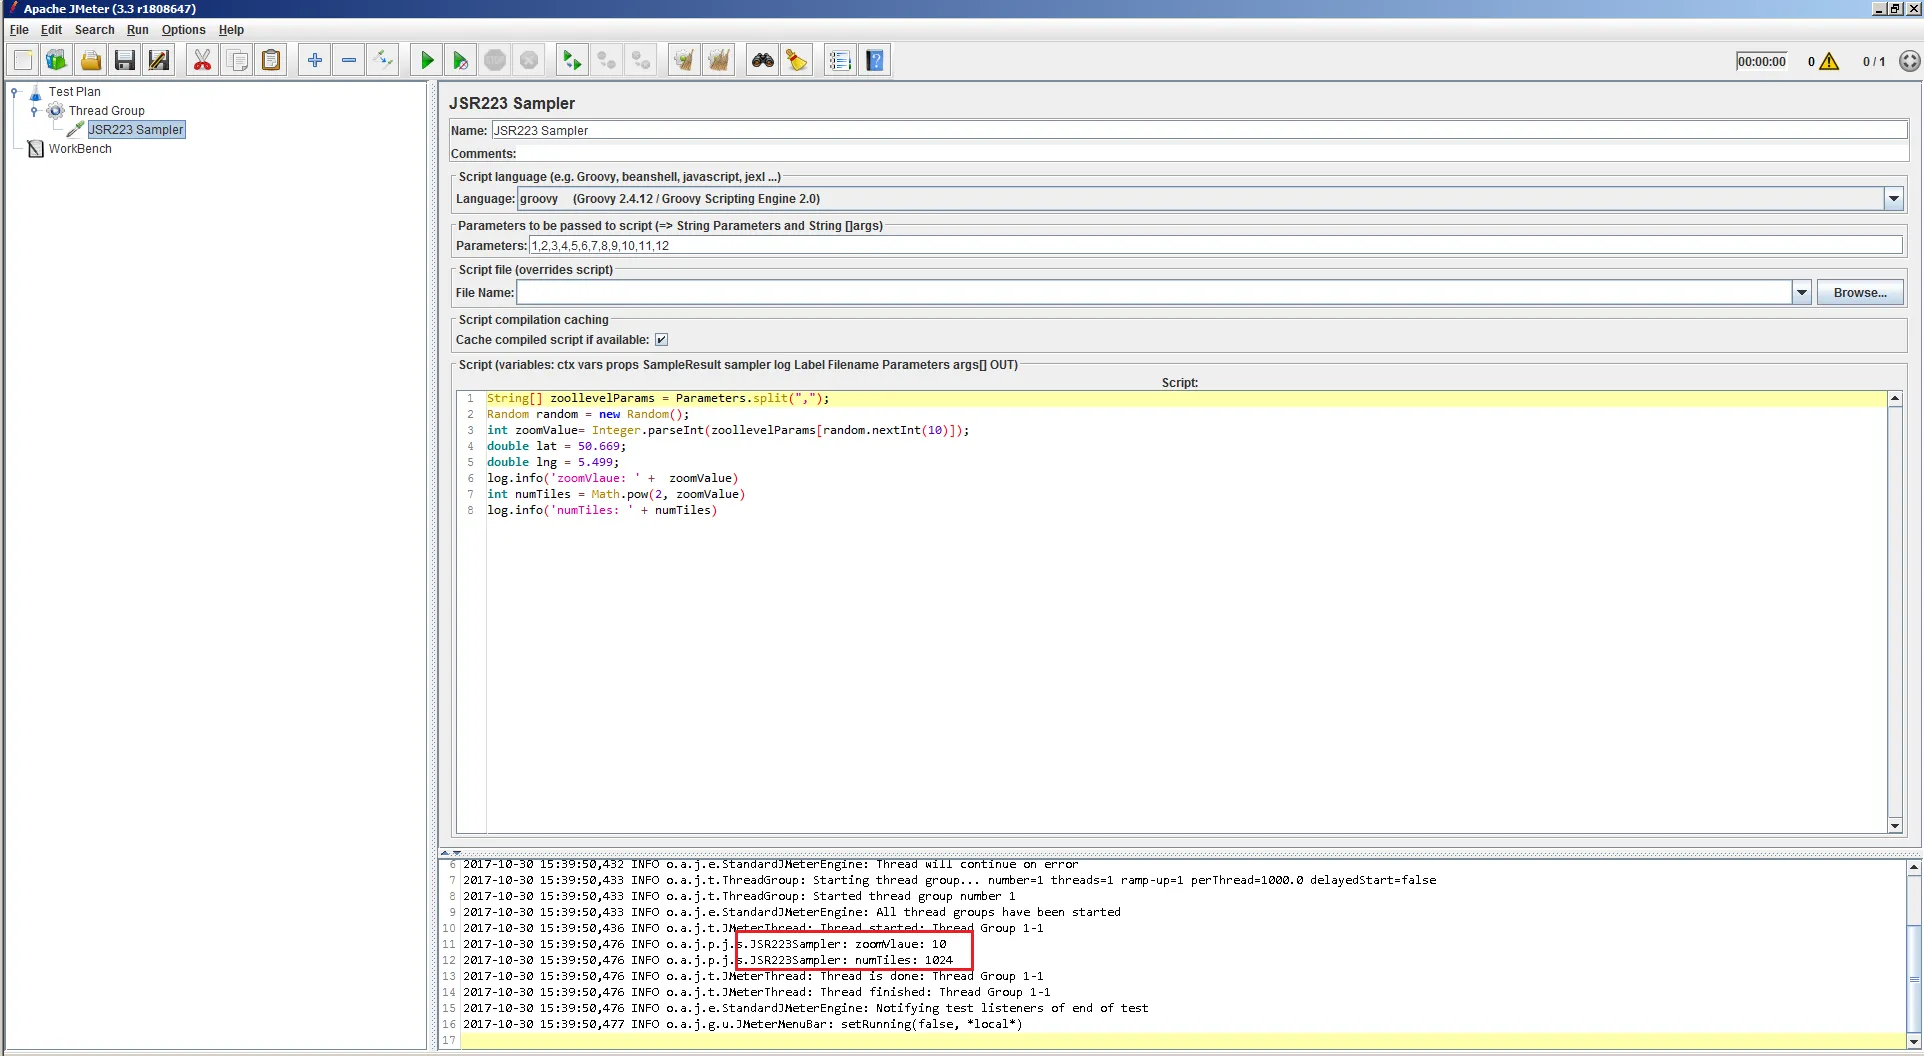Screen dimensions: 1924x1056
Task: Click the plus Expand All icon
Action: pos(314,61)
